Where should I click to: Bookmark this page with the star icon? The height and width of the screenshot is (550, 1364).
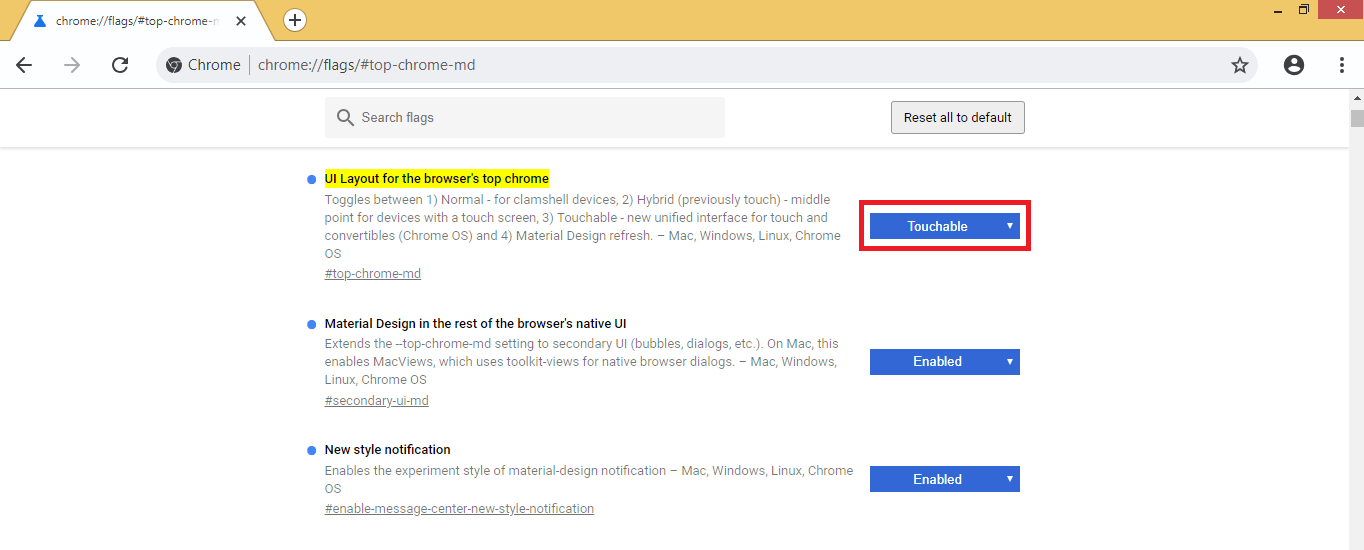1240,65
